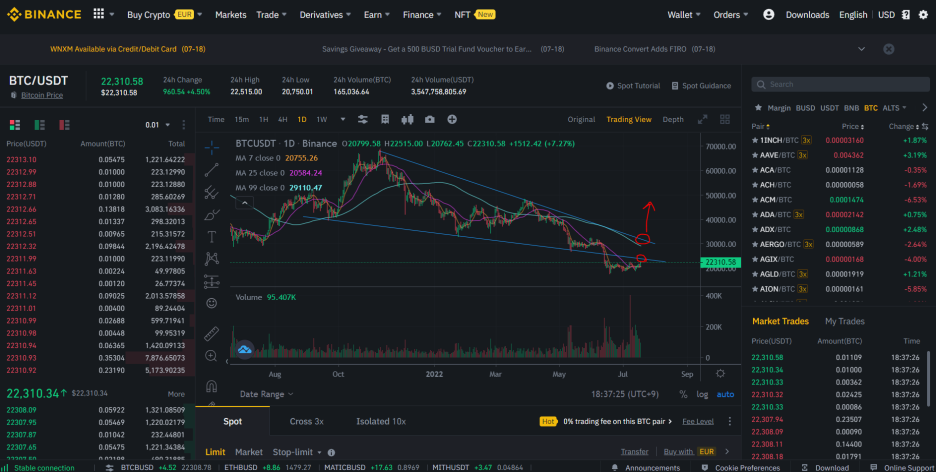The height and width of the screenshot is (472, 936).
Task: Click the pairs Search field
Action: [x=840, y=85]
